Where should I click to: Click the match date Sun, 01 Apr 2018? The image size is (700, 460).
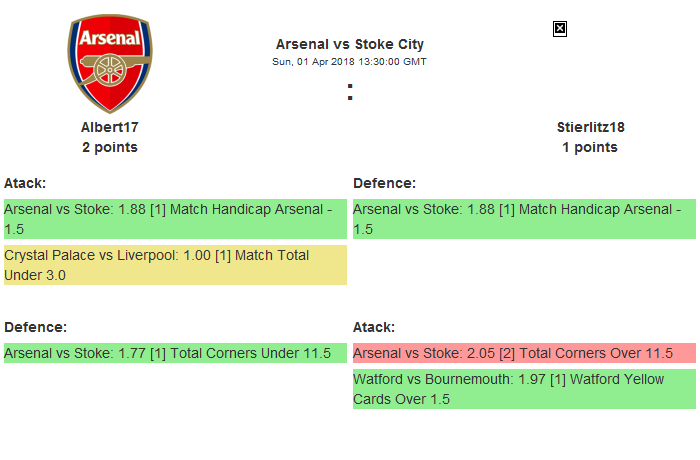(350, 62)
